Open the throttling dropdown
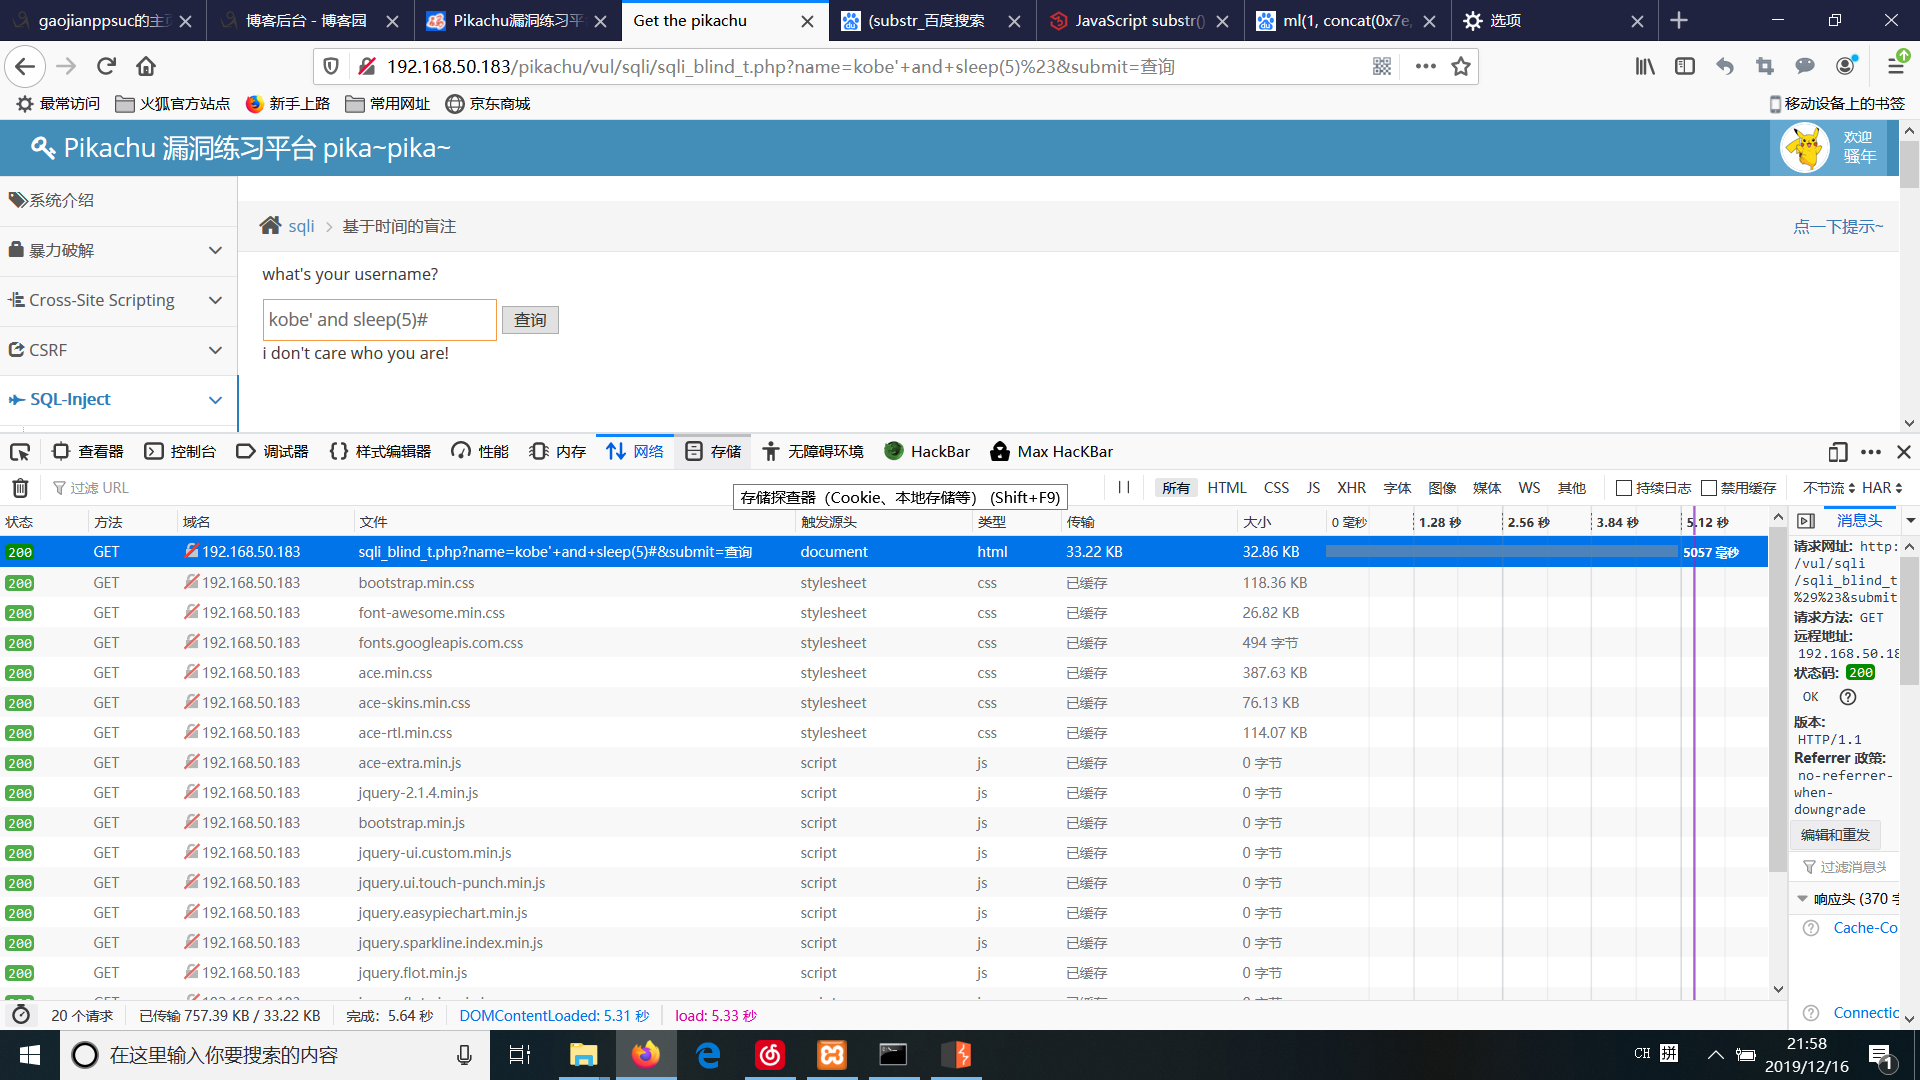The height and width of the screenshot is (1080, 1920). click(1829, 488)
